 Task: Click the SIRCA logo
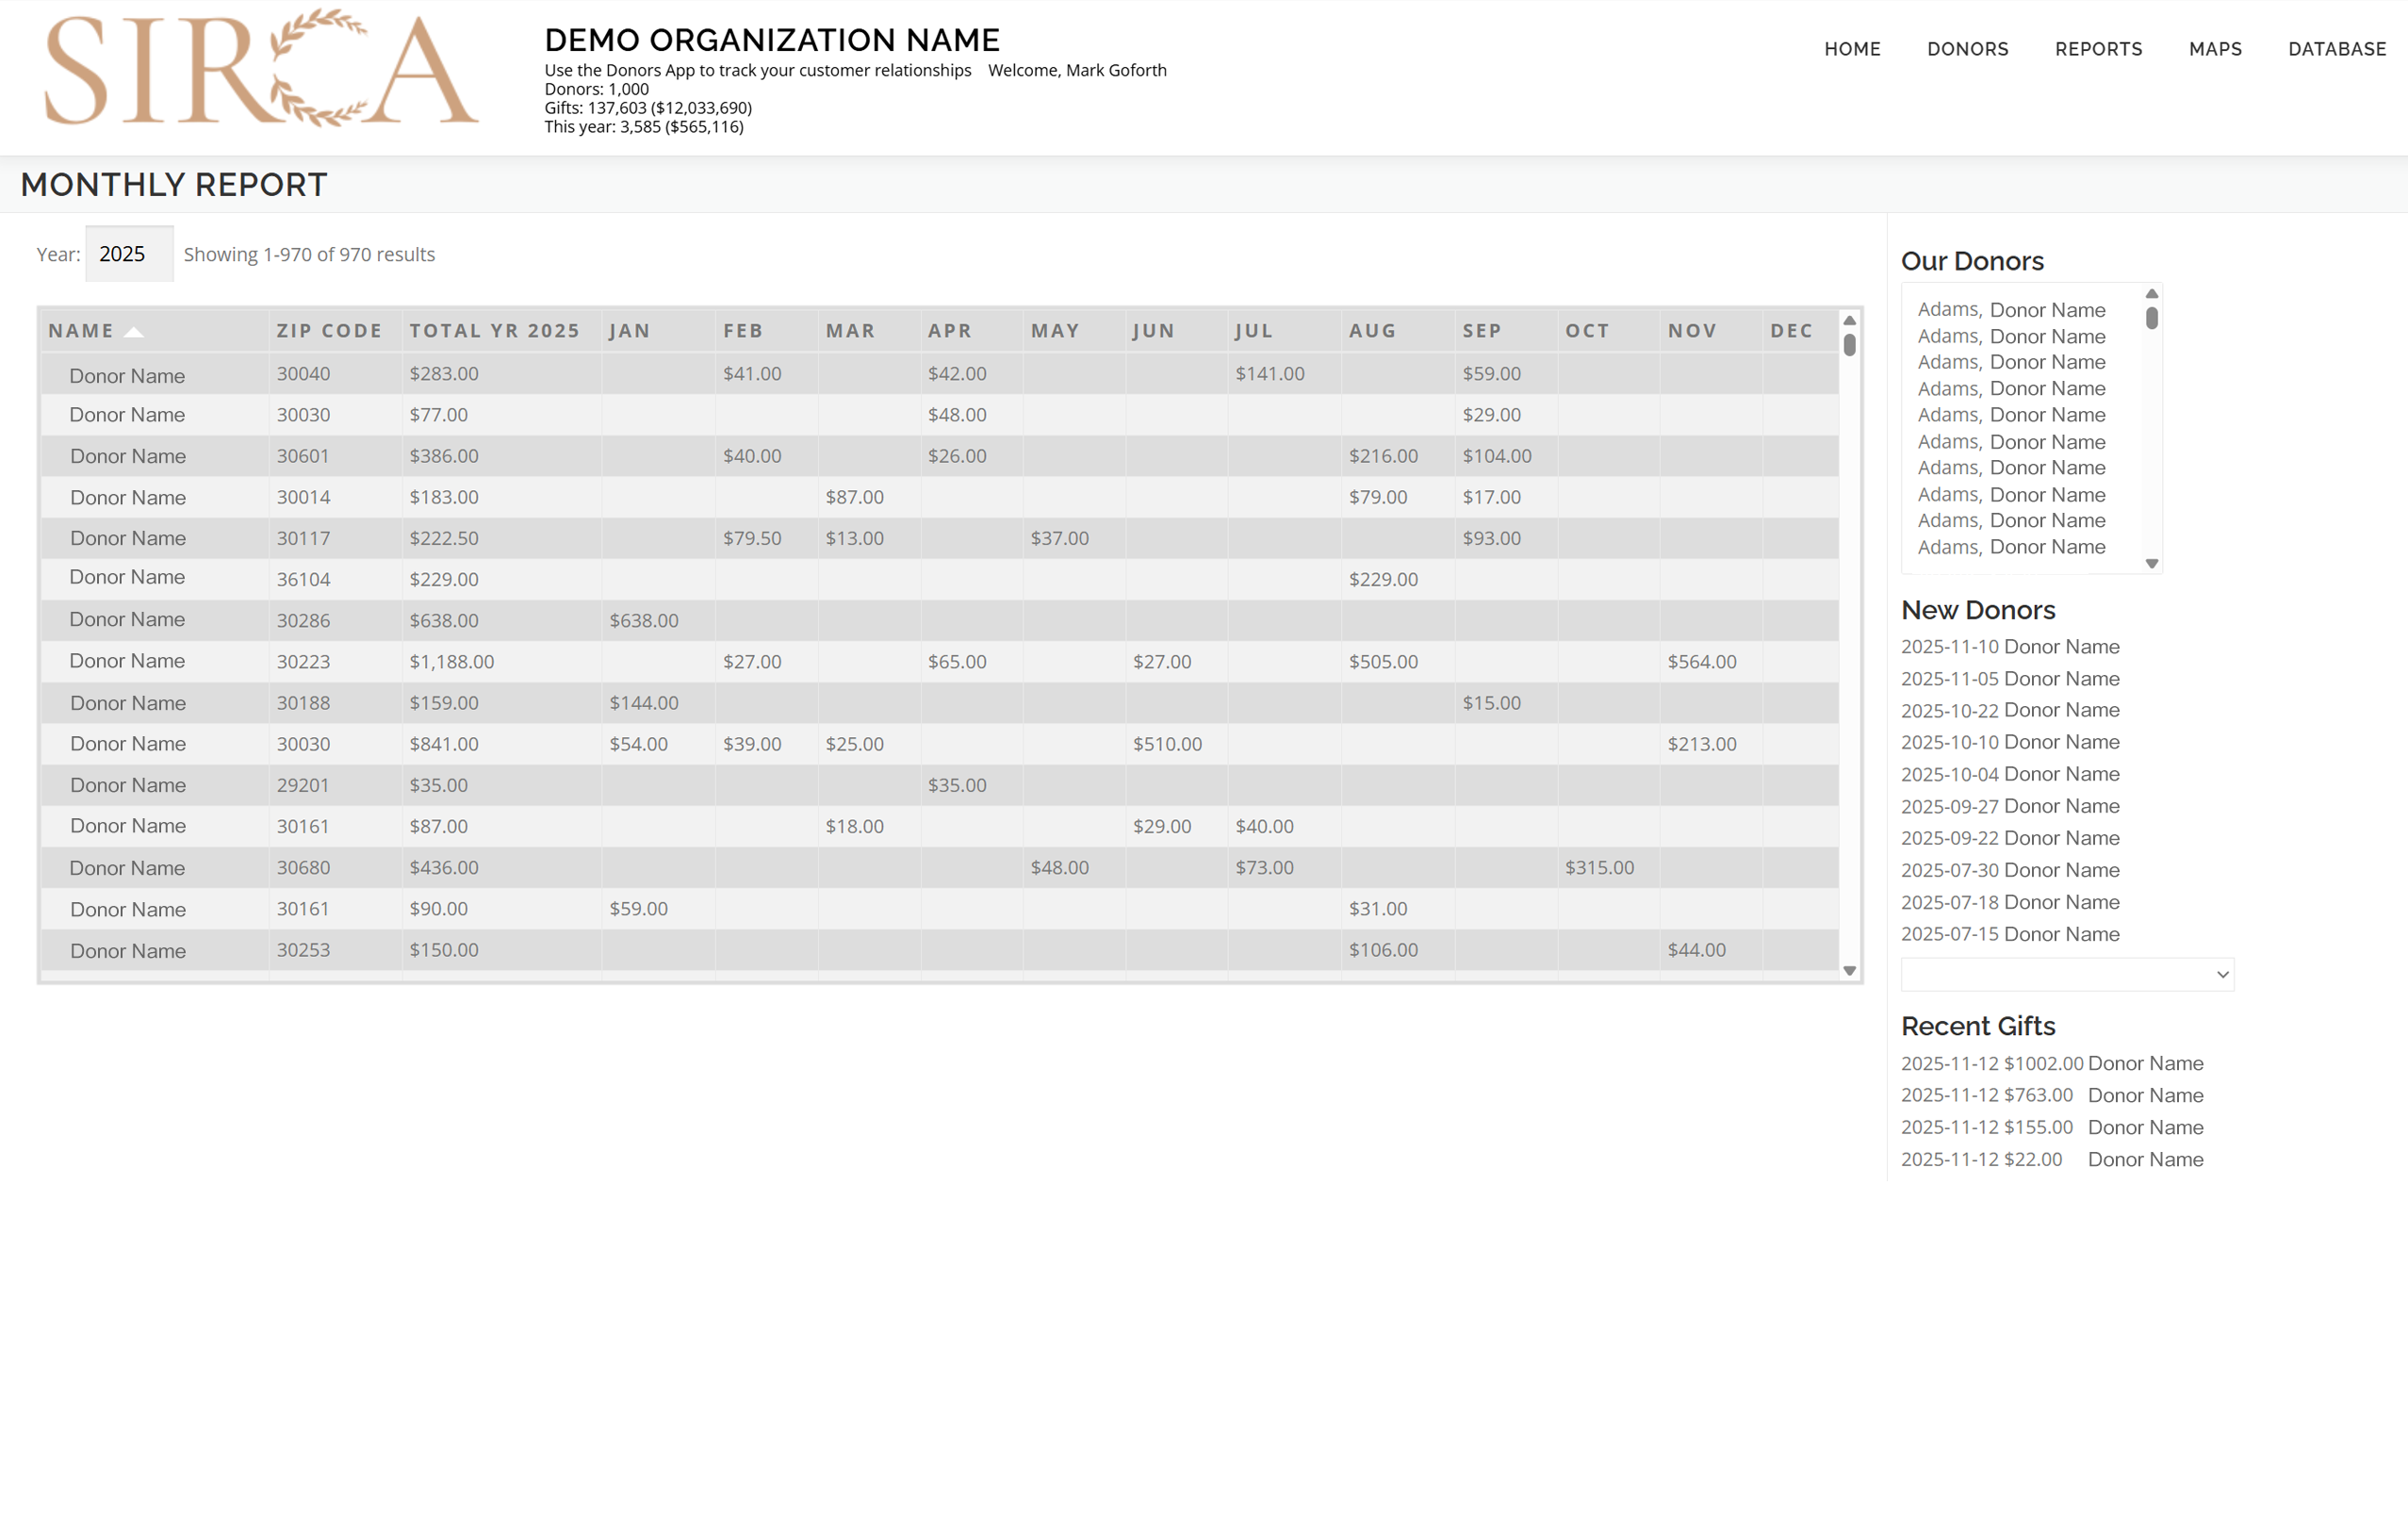pos(262,68)
